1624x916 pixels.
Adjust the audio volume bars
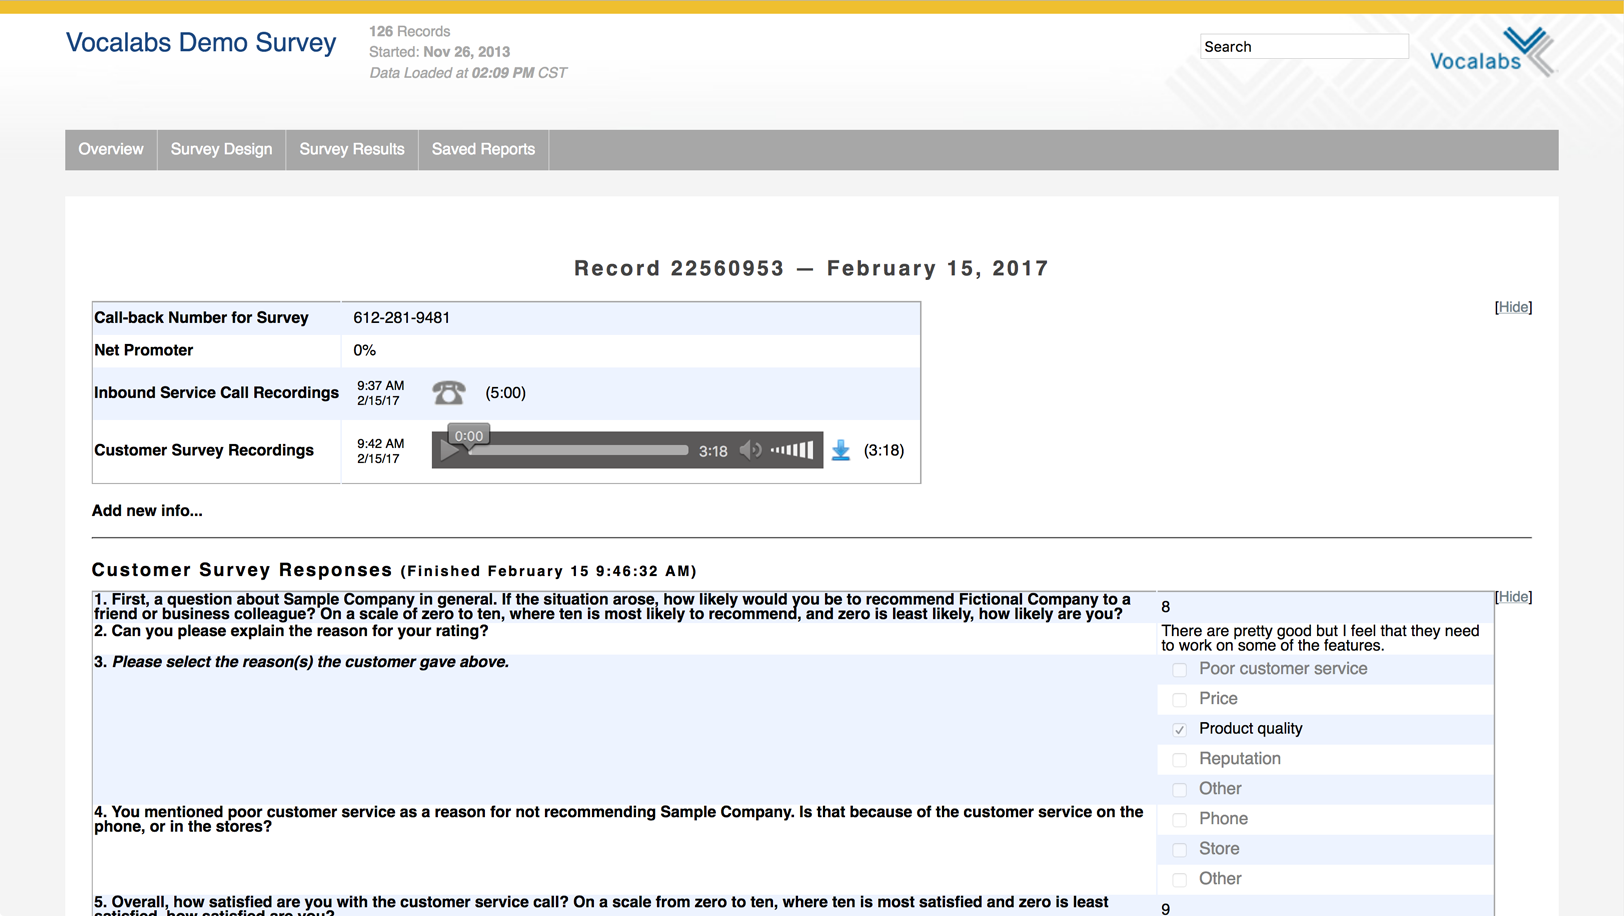(x=792, y=451)
